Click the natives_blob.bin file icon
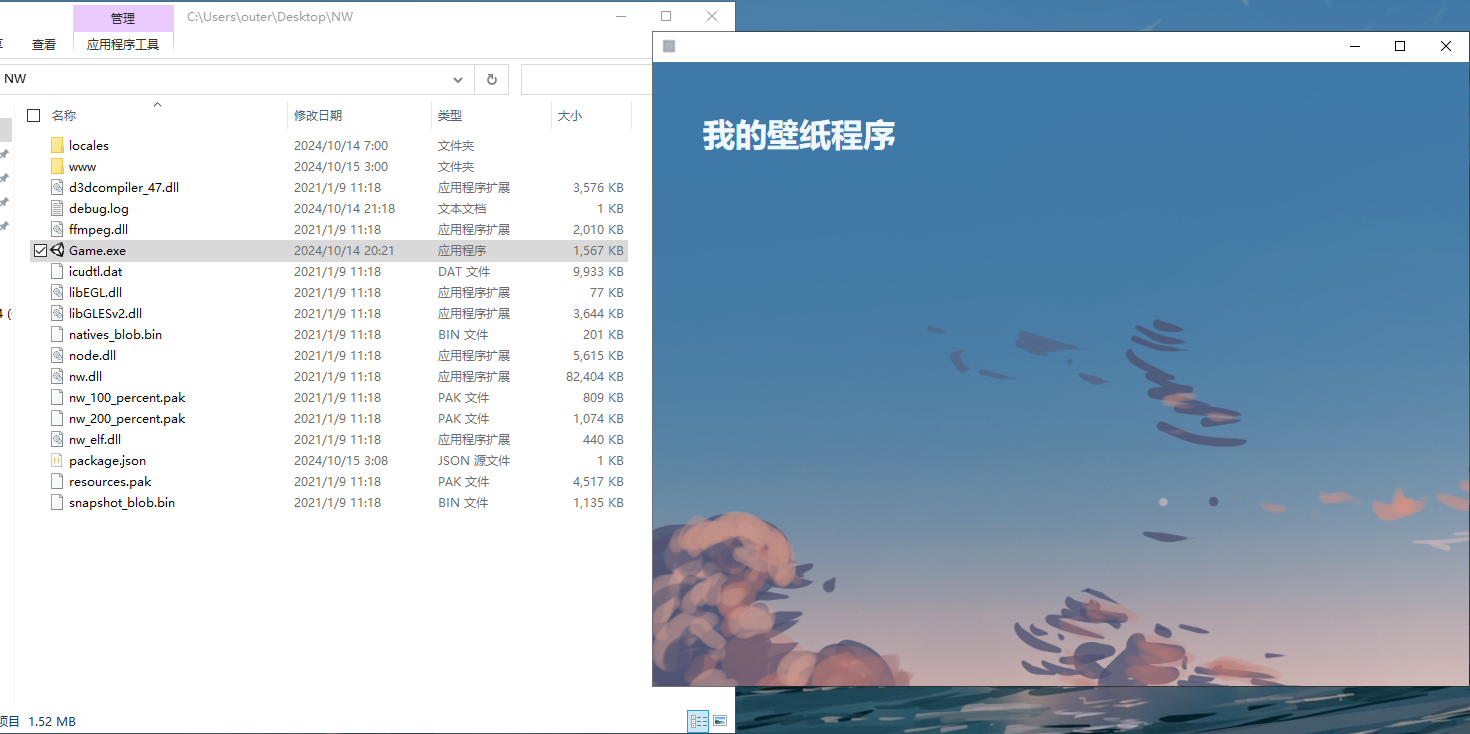The width and height of the screenshot is (1470, 734). (57, 335)
